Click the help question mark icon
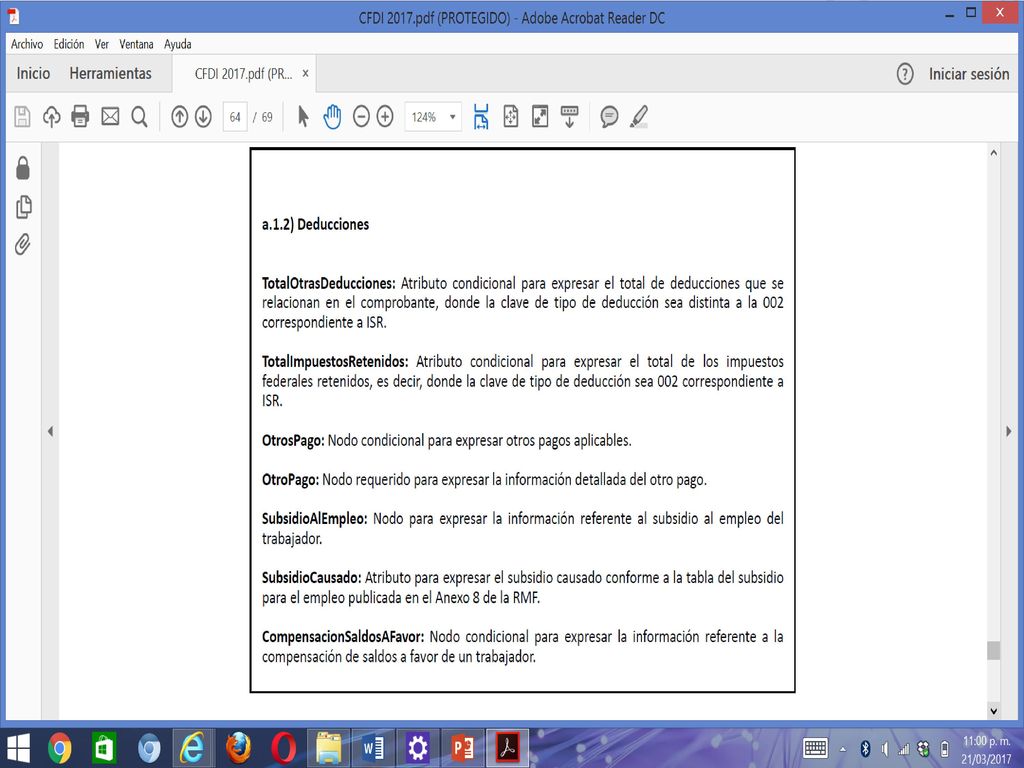The image size is (1024, 768). pyautogui.click(x=904, y=74)
